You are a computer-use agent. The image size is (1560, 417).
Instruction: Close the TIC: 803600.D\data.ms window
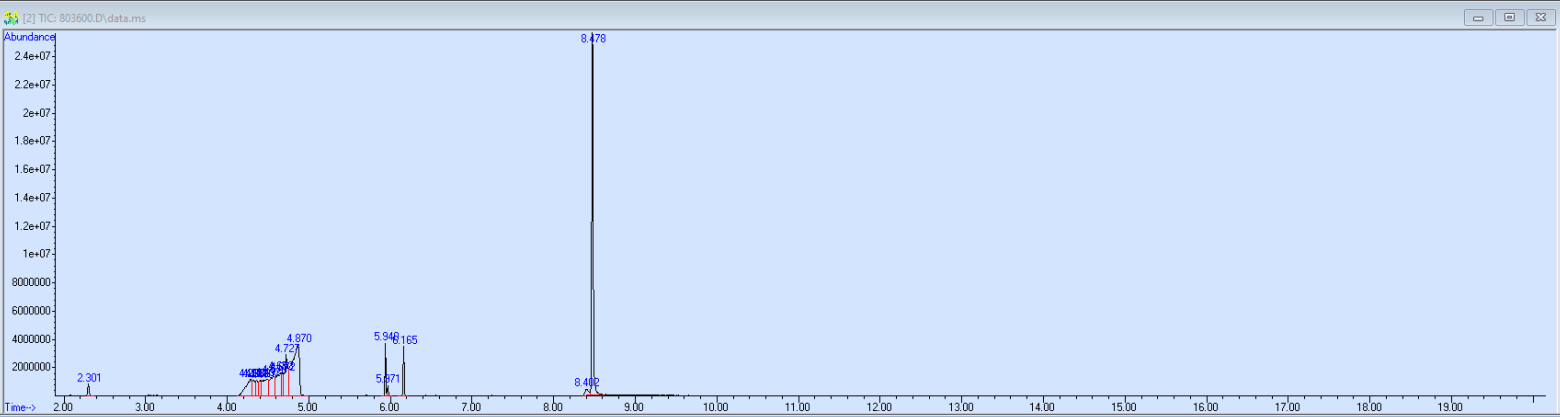1540,18
